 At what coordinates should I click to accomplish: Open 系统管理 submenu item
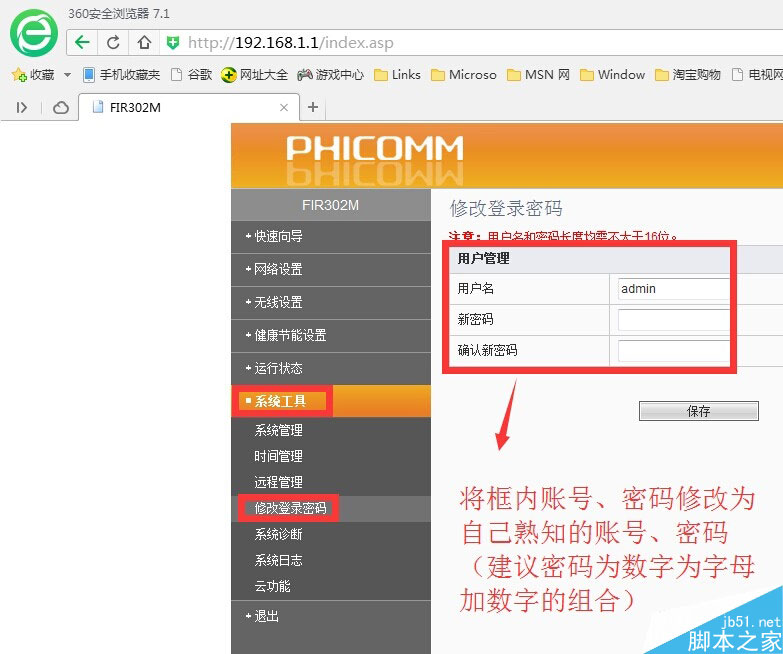point(278,430)
